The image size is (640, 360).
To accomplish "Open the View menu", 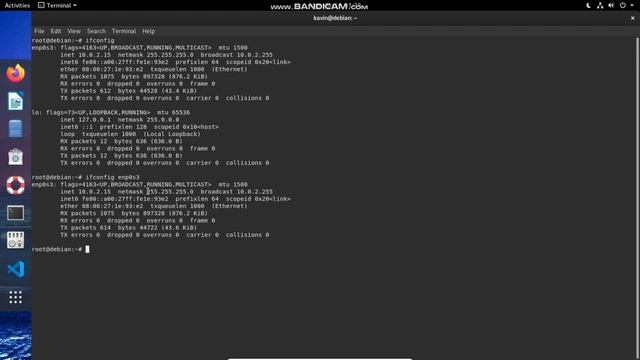I will 74,31.
